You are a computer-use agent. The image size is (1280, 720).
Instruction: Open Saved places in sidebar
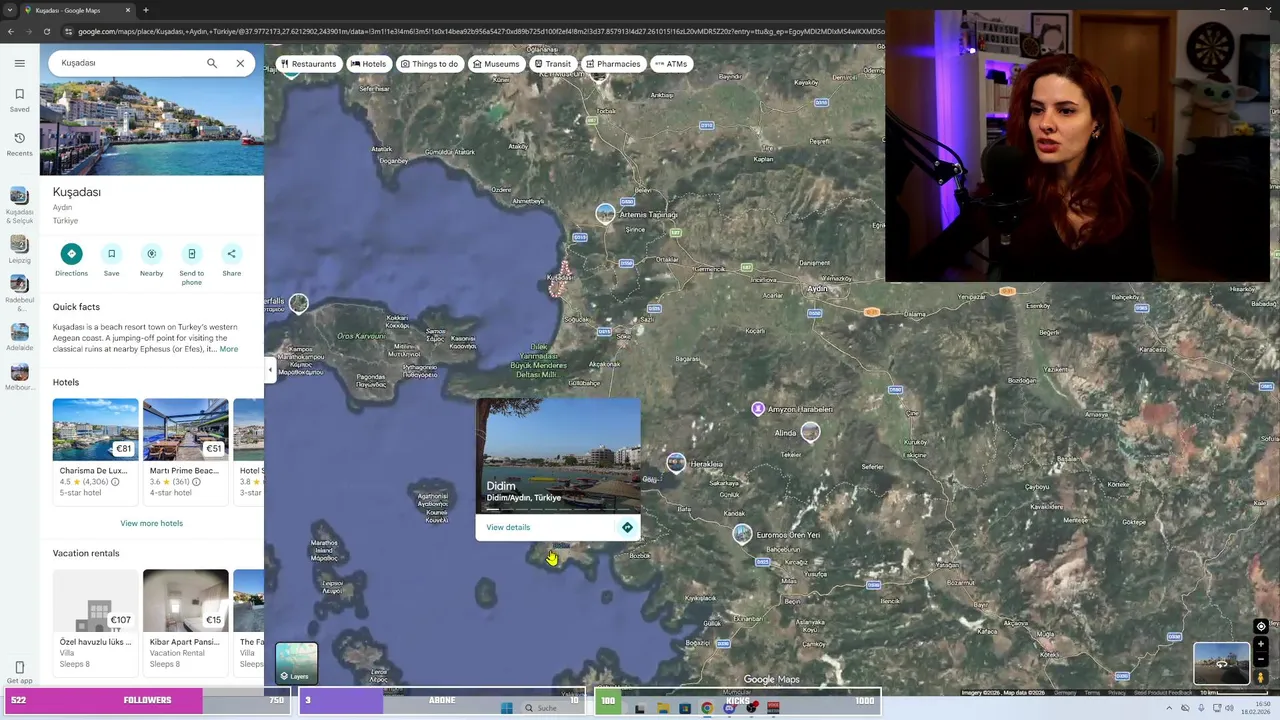(x=19, y=100)
